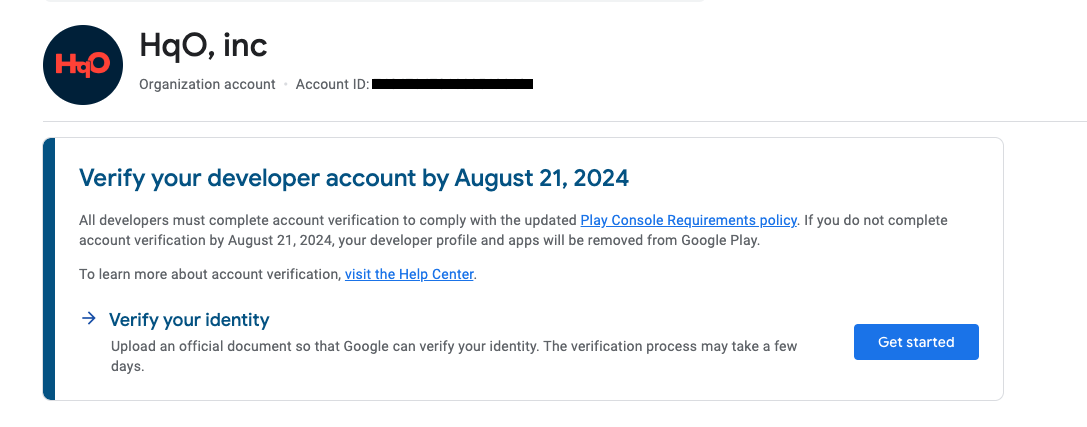The height and width of the screenshot is (427, 1087).
Task: Open the Play Console Requirements policy link
Action: (688, 220)
